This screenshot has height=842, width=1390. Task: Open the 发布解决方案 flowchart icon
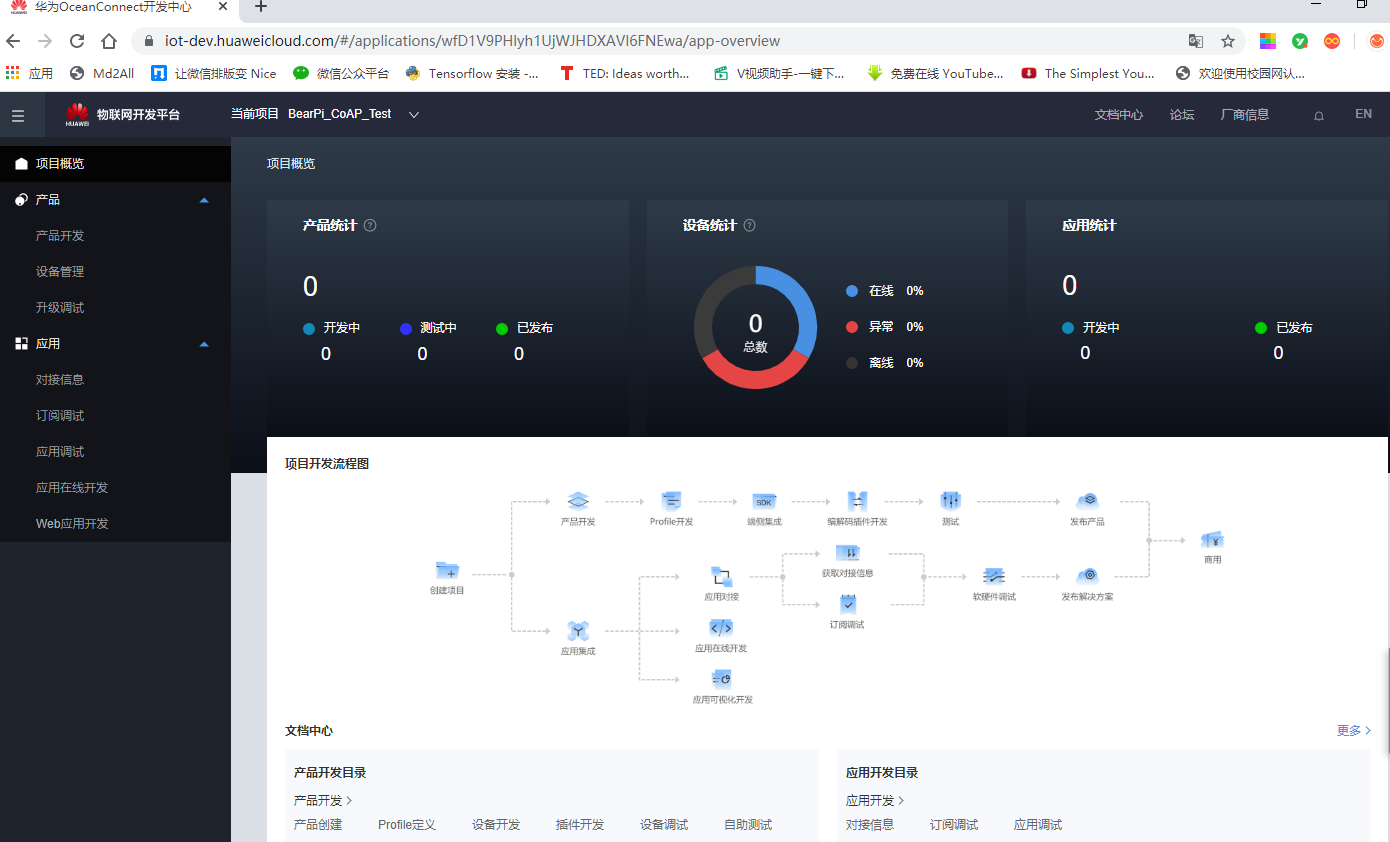(1088, 576)
